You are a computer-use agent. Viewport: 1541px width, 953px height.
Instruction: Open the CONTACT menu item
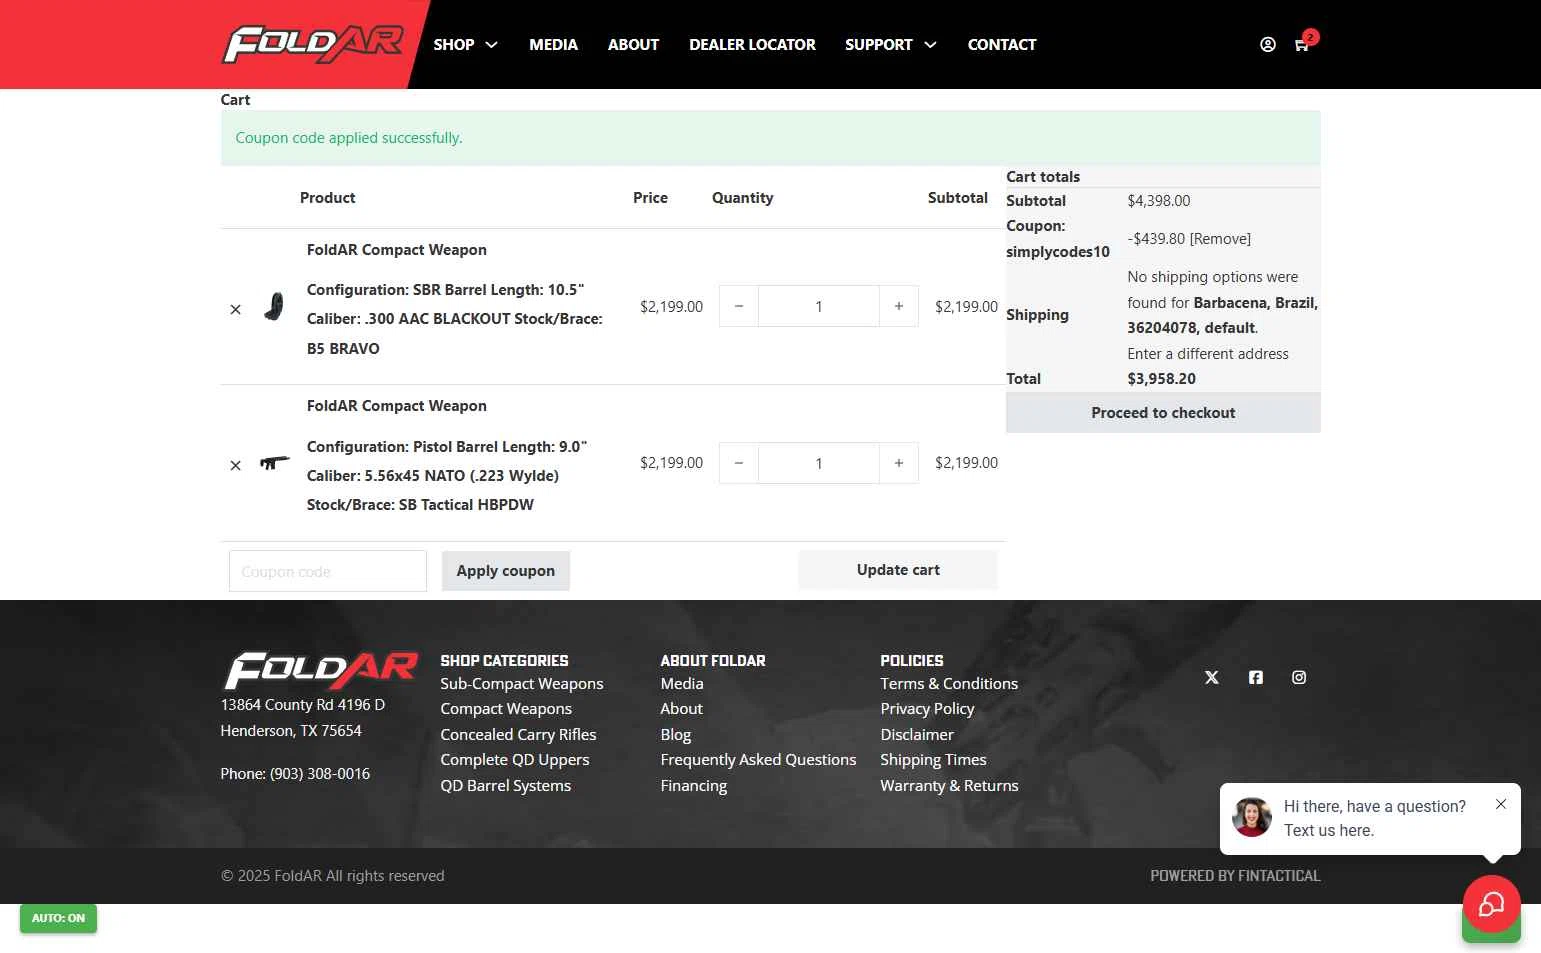pyautogui.click(x=1002, y=45)
